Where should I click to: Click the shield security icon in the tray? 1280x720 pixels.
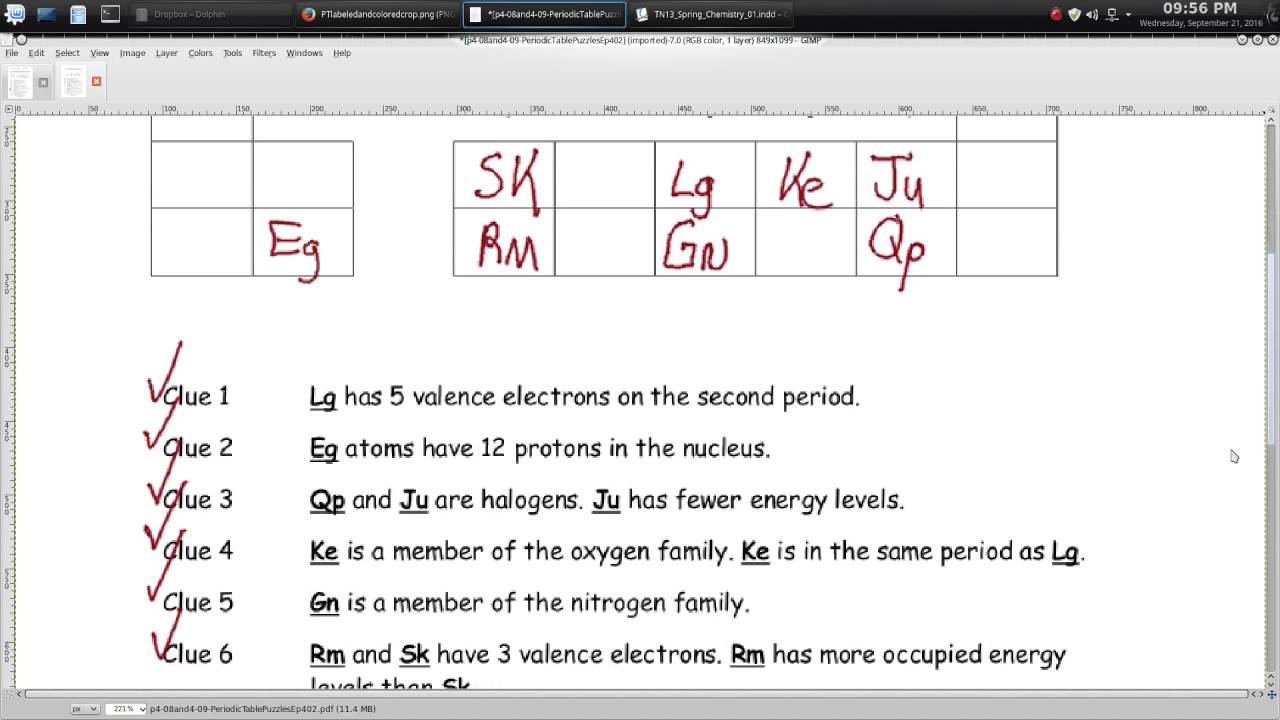(1074, 14)
